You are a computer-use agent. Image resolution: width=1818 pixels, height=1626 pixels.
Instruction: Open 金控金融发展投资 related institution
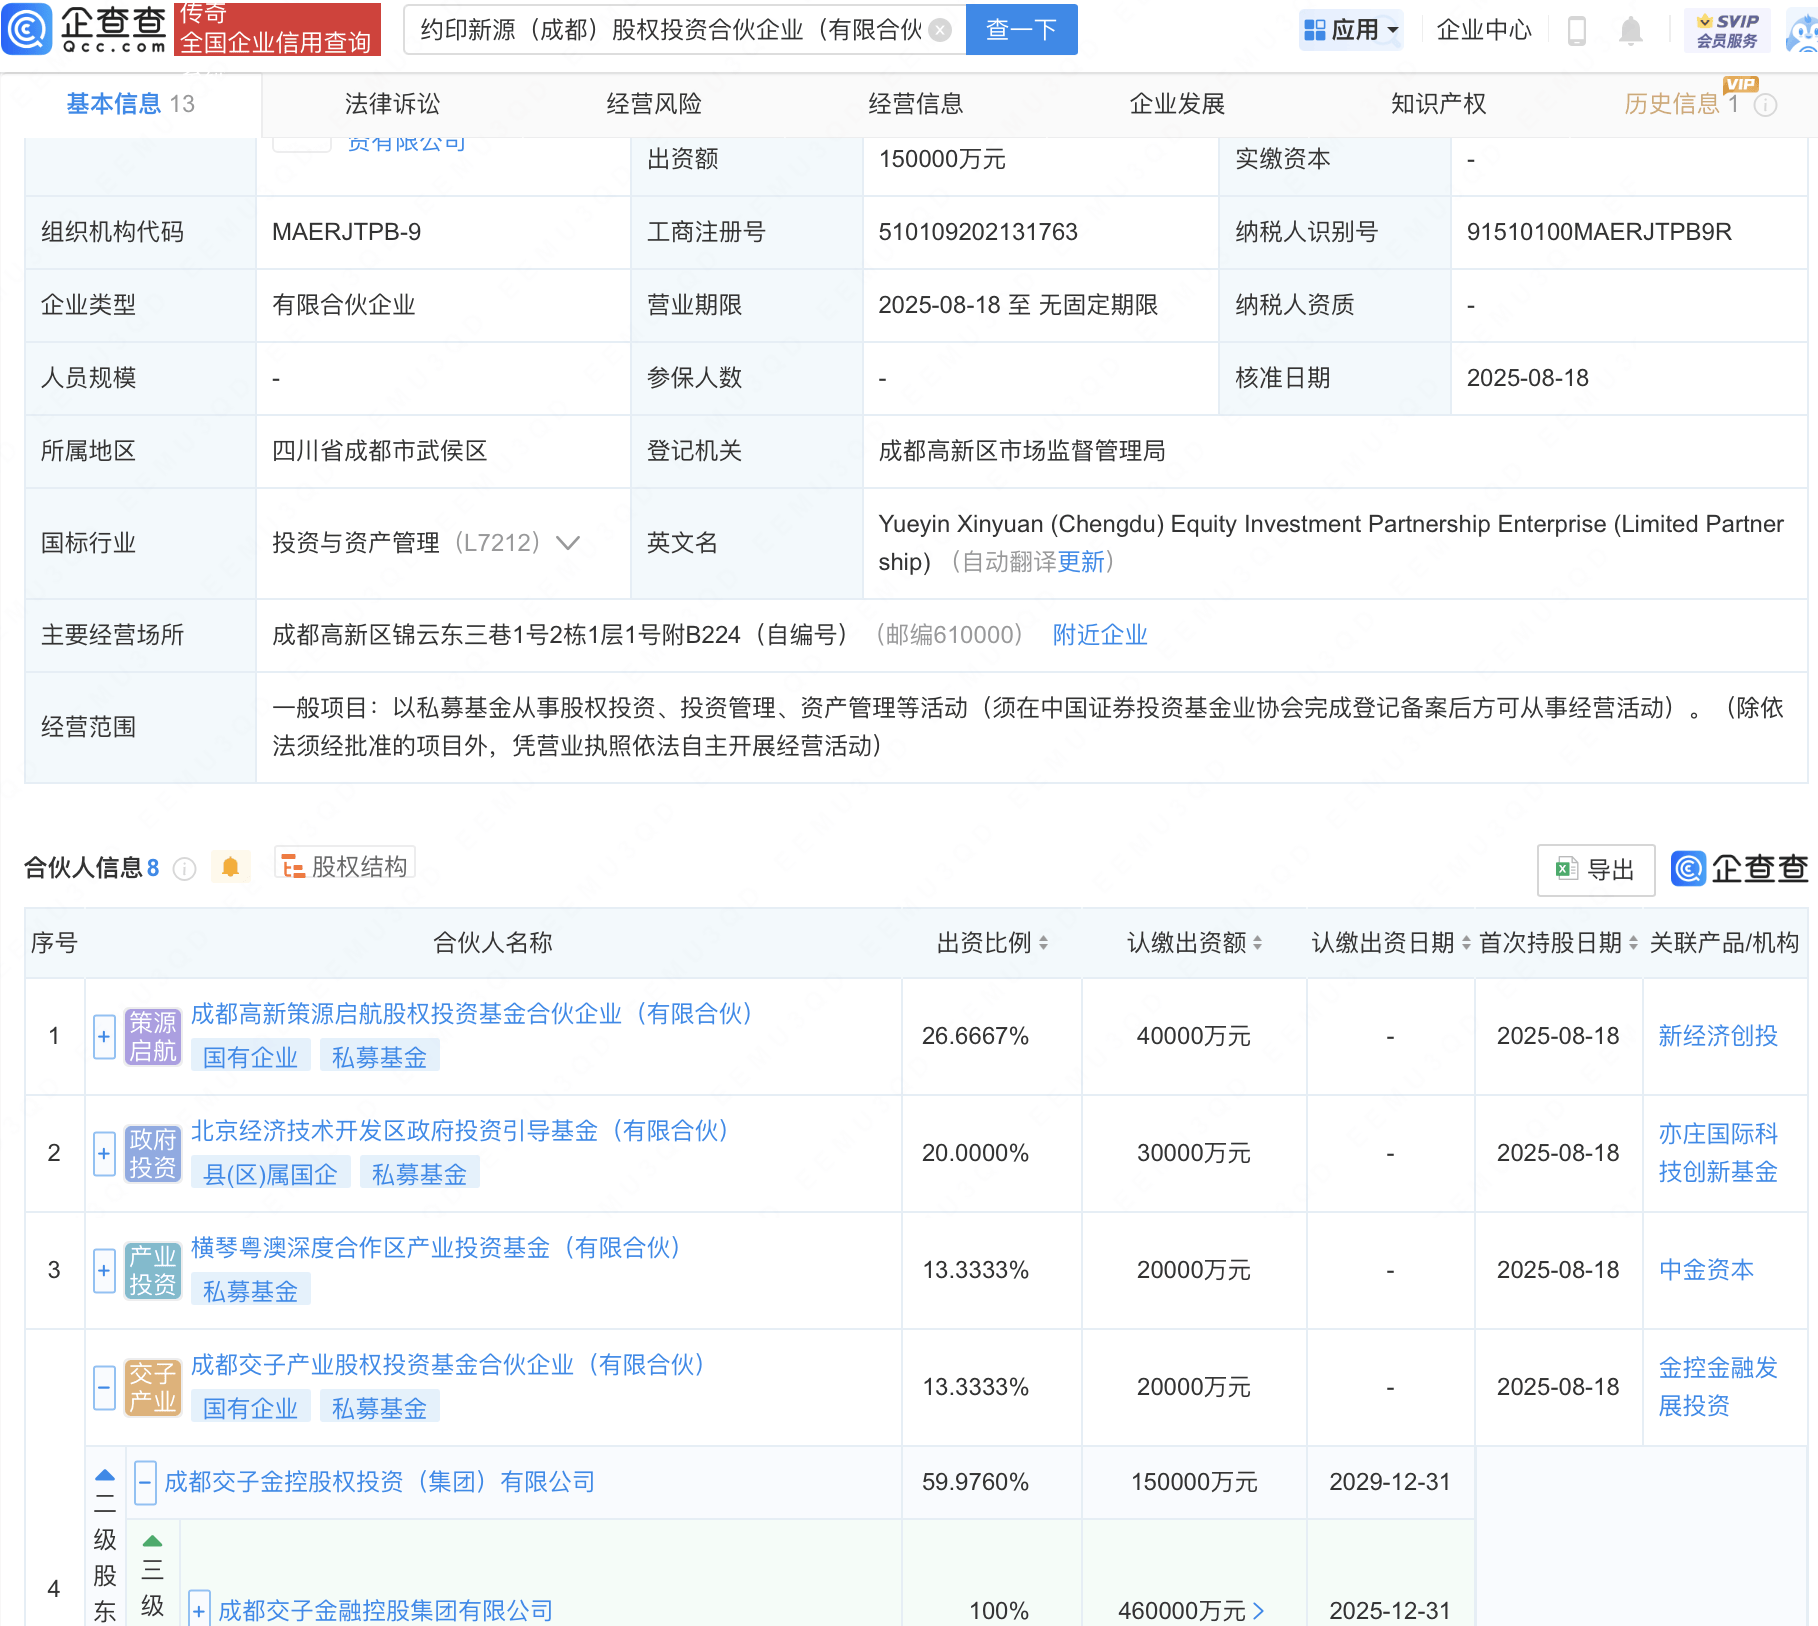click(x=1718, y=1387)
